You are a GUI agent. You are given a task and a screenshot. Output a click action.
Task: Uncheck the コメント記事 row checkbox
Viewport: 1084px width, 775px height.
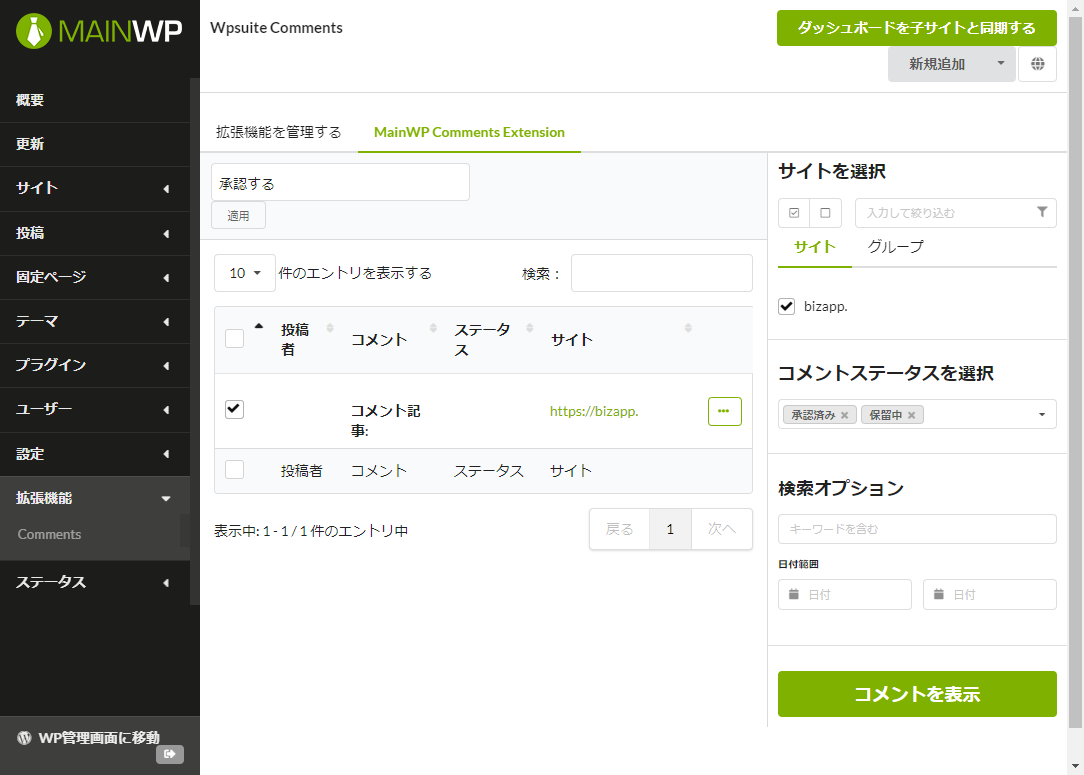pos(234,409)
